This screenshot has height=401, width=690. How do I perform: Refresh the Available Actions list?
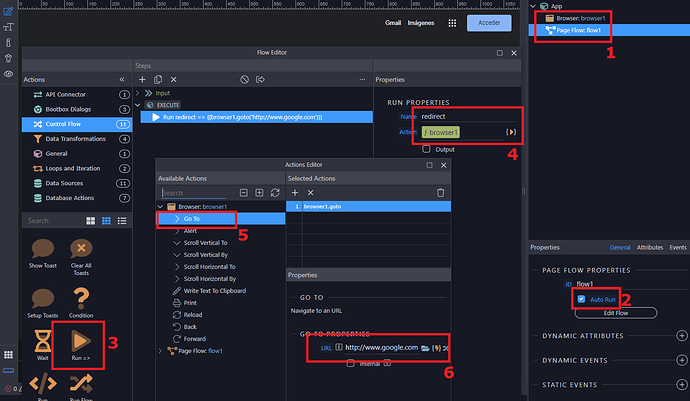(275, 193)
